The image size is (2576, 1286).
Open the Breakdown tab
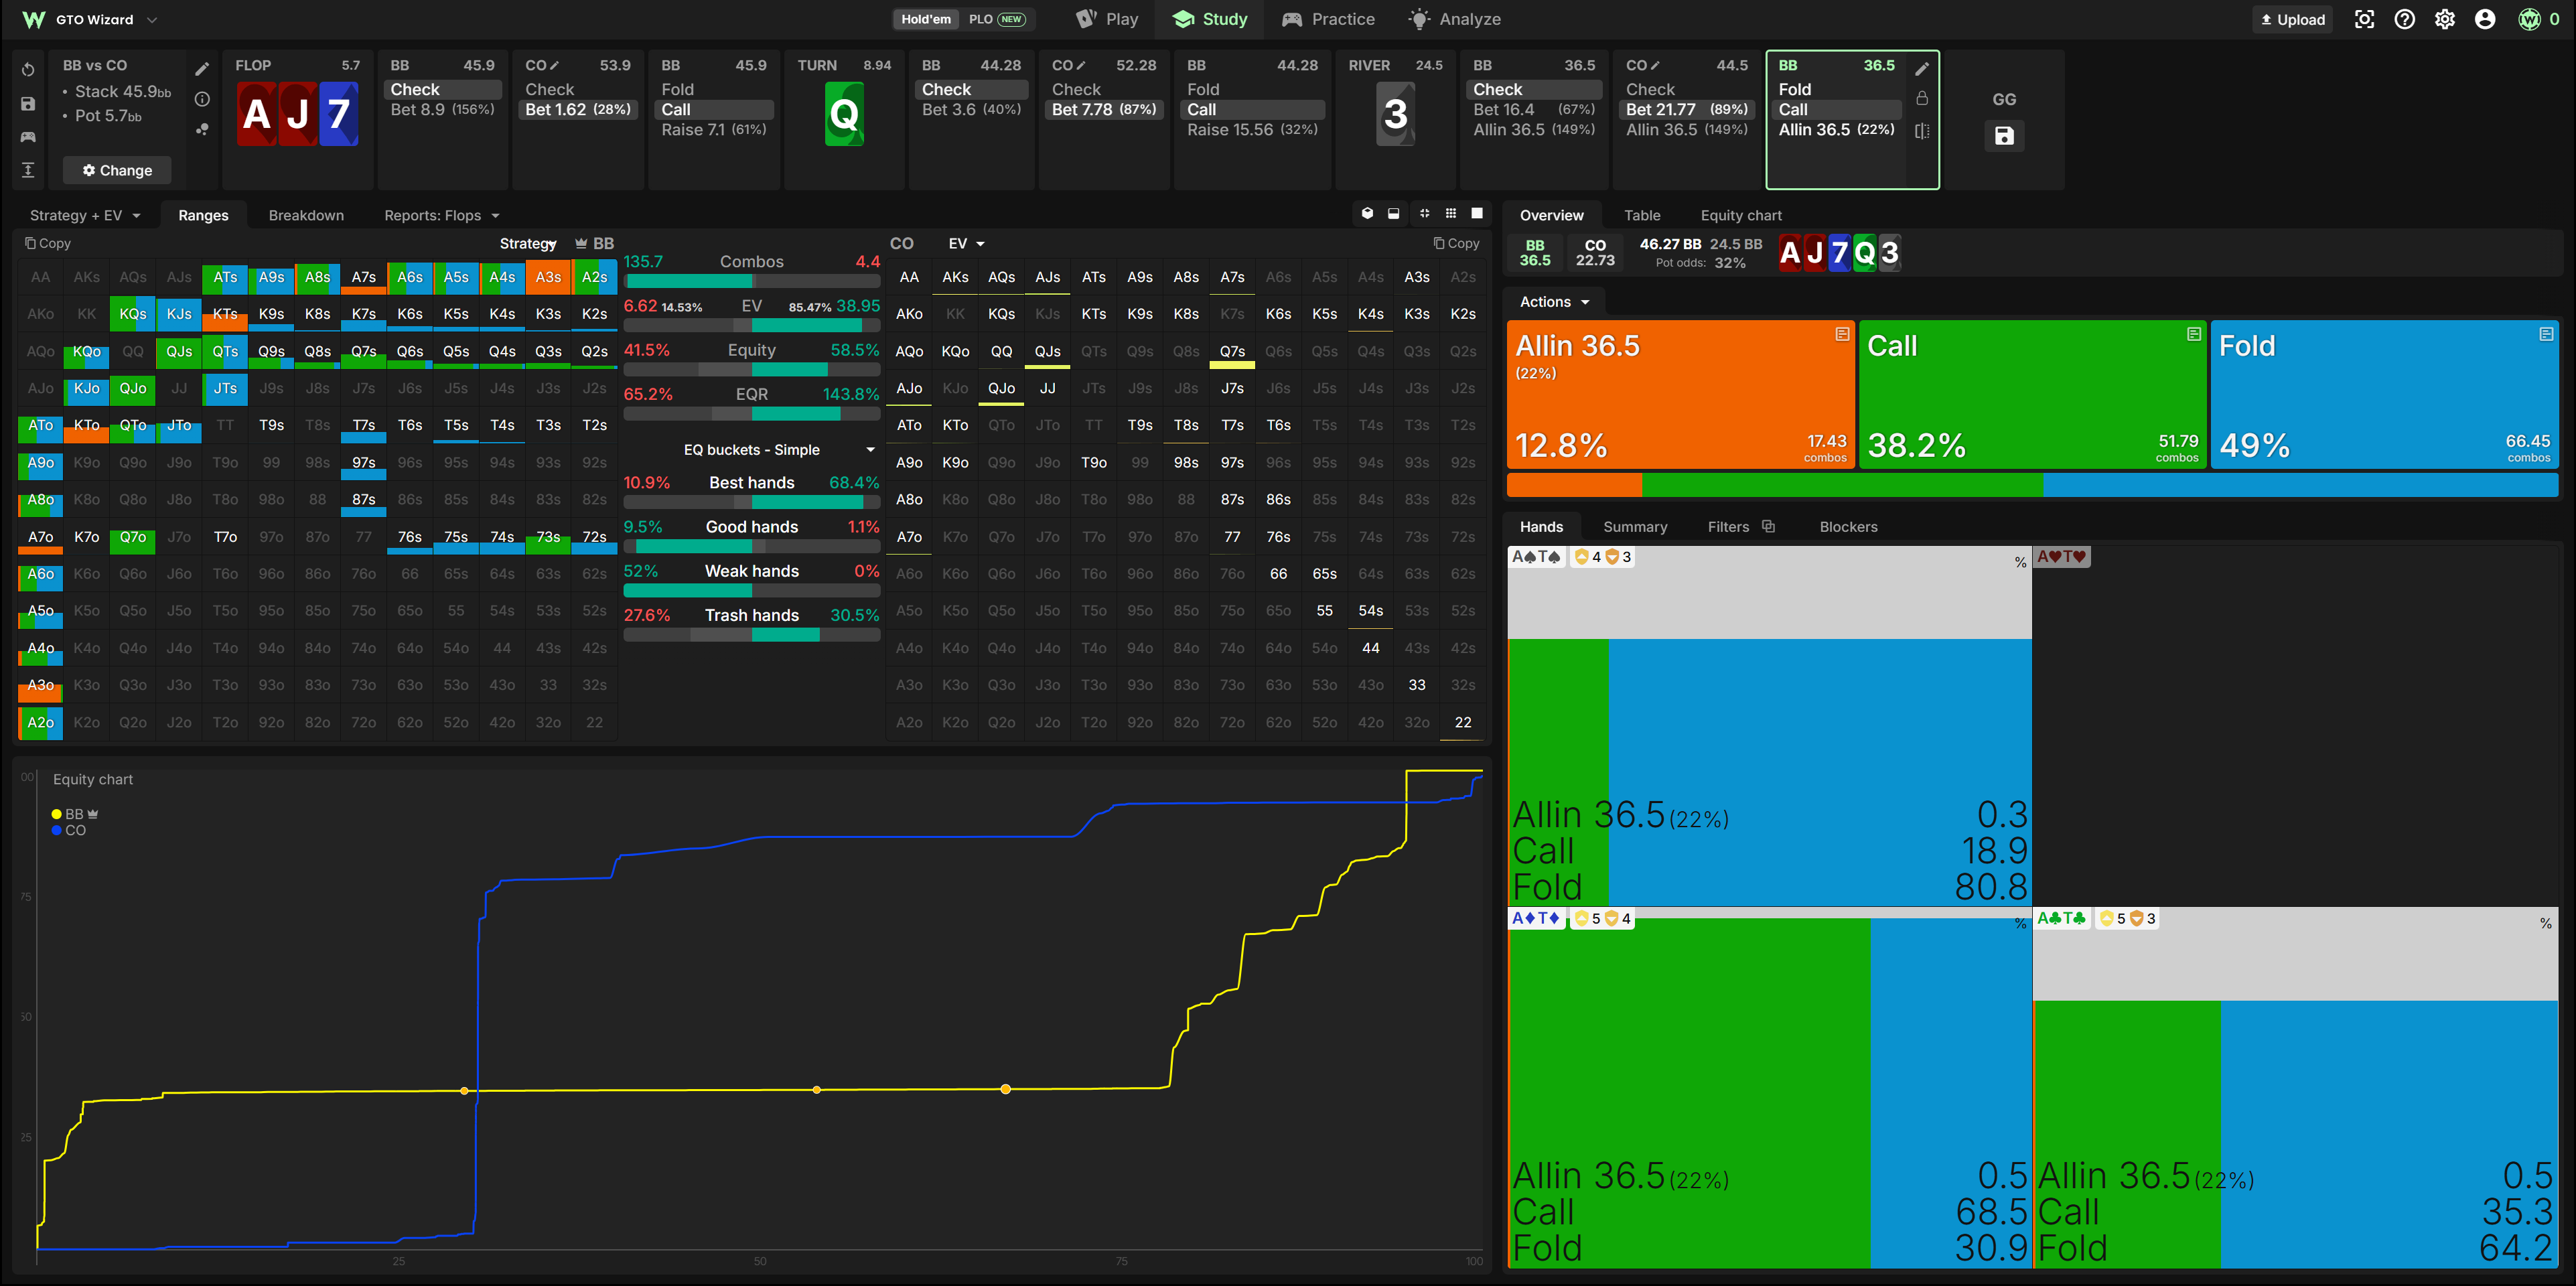(306, 215)
